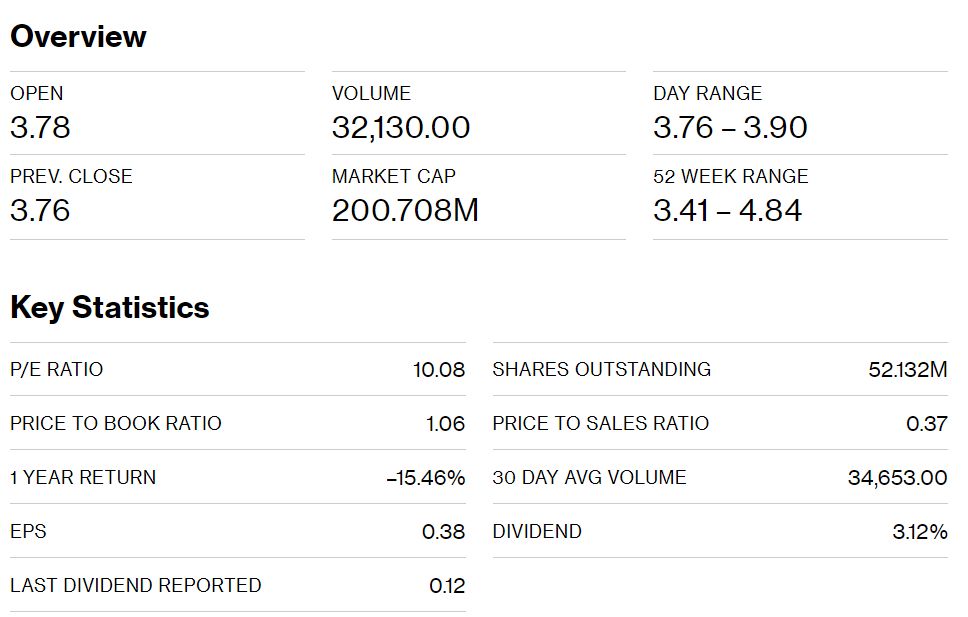Image resolution: width=968 pixels, height=617 pixels.
Task: Click the LAST DIVIDEND REPORTED label
Action: pos(136,585)
